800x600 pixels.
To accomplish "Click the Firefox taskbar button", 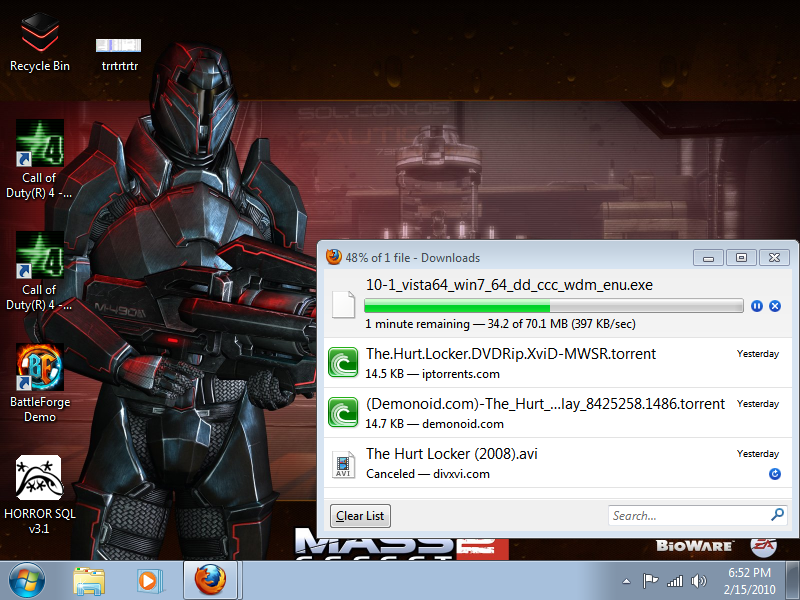I will click(210, 580).
